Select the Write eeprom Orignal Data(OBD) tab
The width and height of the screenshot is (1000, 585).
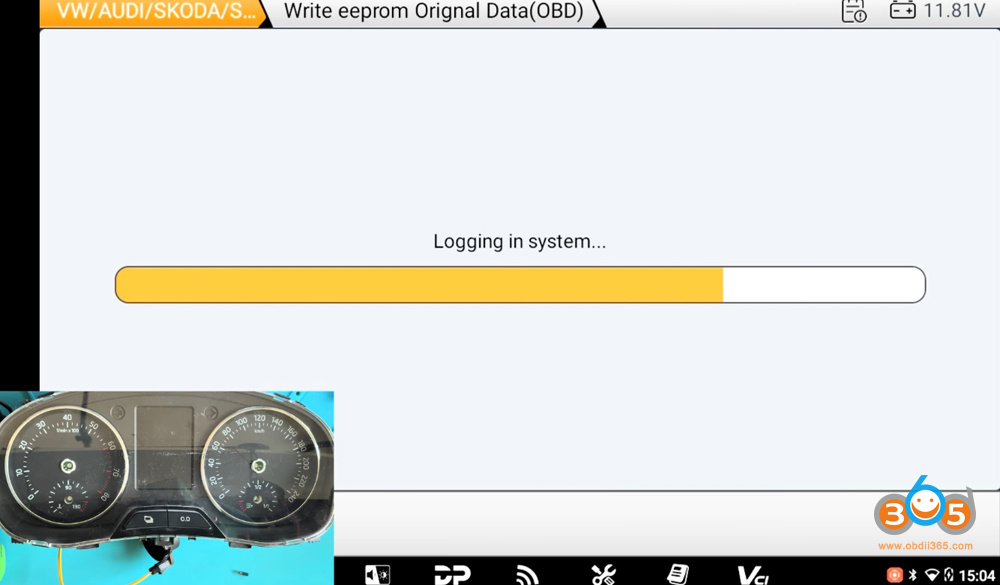coord(434,11)
